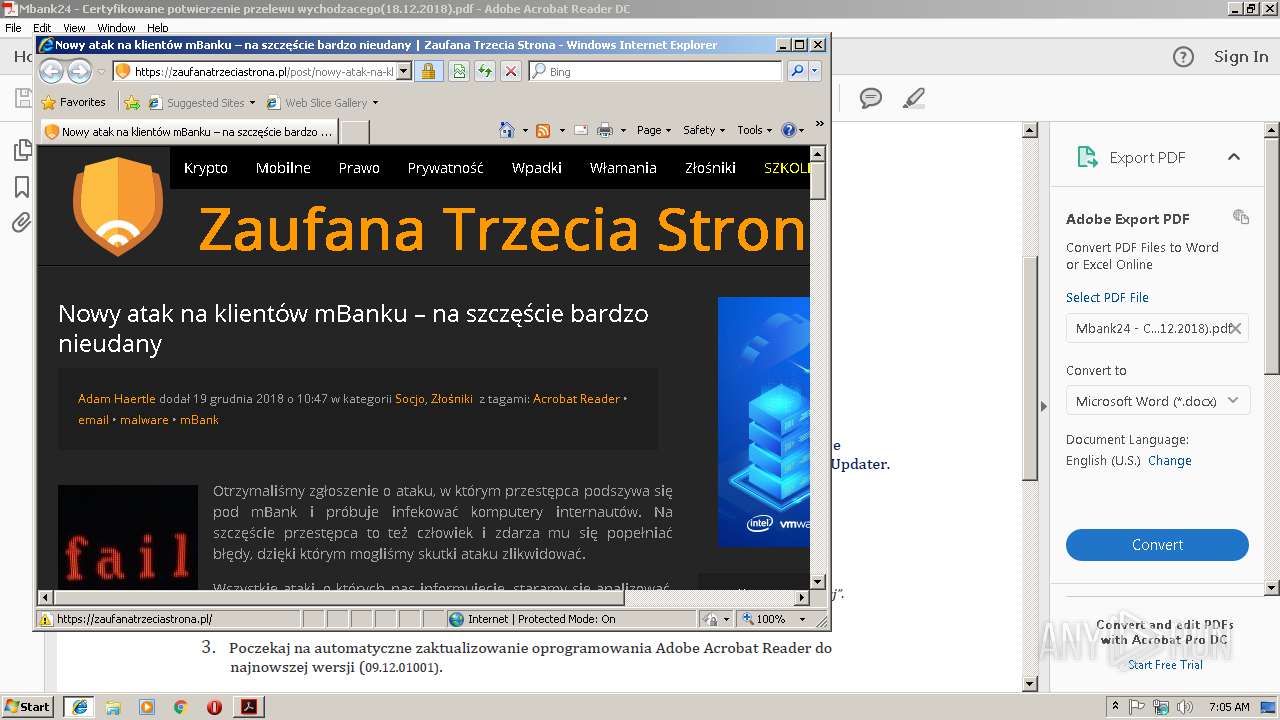Select the 'Nowy atak na klientów mBanku' IE tab

pyautogui.click(x=188, y=131)
